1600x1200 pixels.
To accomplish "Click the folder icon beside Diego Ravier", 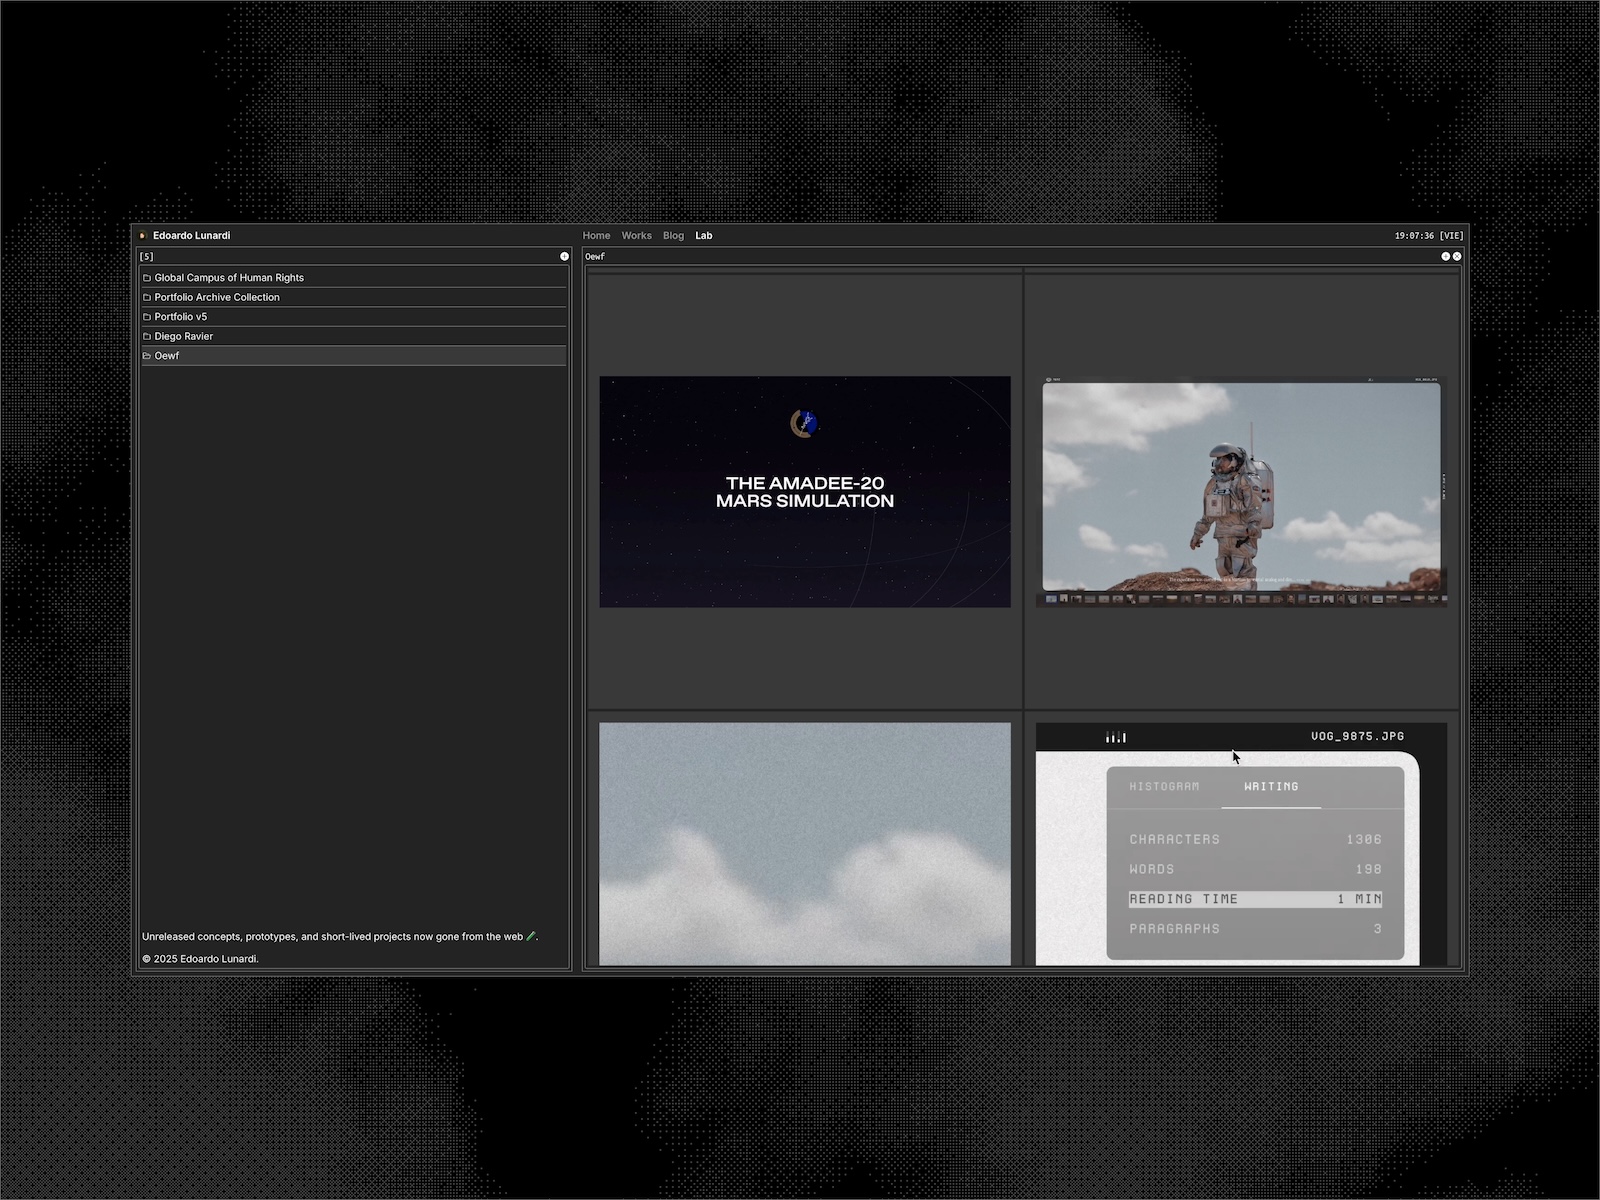I will (x=147, y=336).
